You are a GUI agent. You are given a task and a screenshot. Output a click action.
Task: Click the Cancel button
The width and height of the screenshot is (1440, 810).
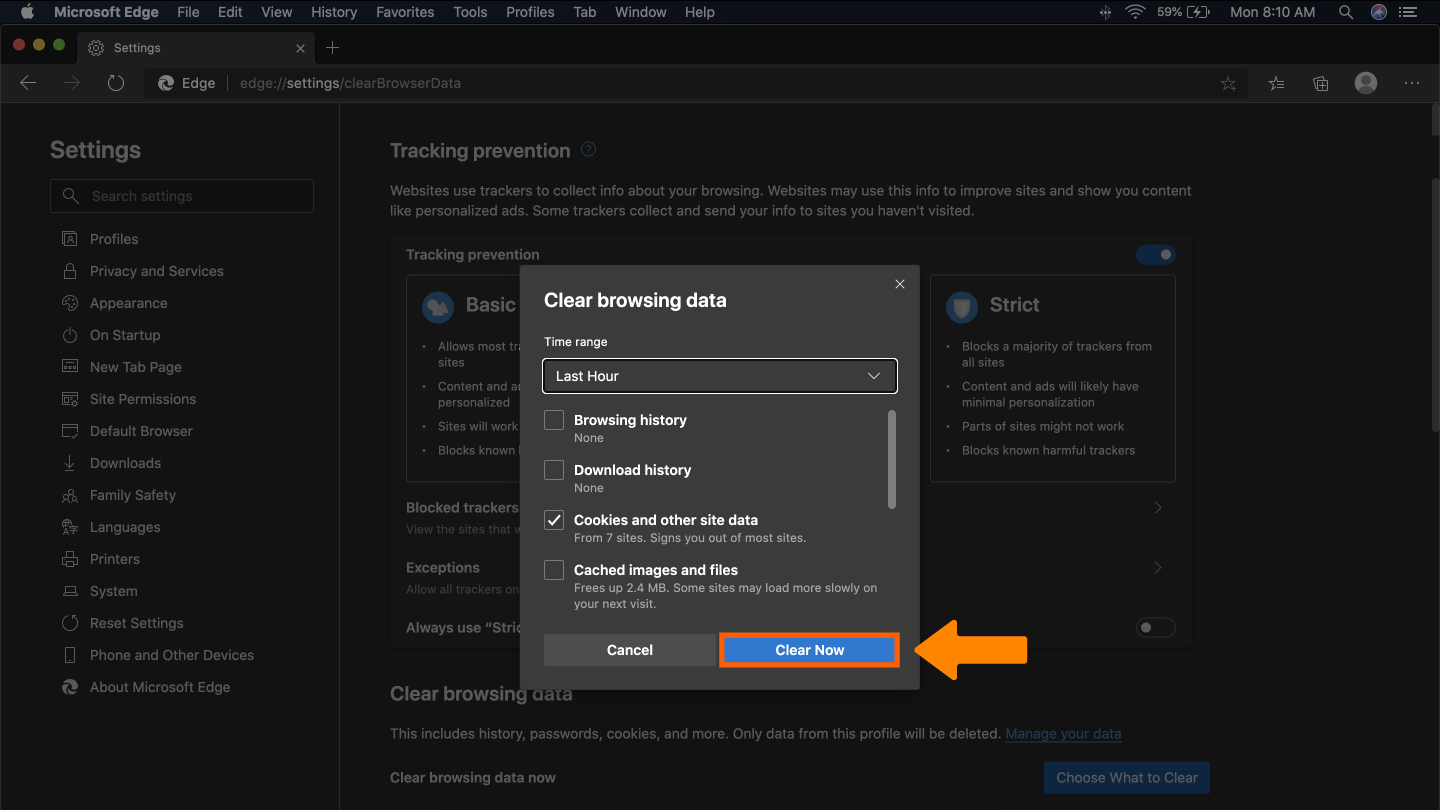click(x=630, y=650)
